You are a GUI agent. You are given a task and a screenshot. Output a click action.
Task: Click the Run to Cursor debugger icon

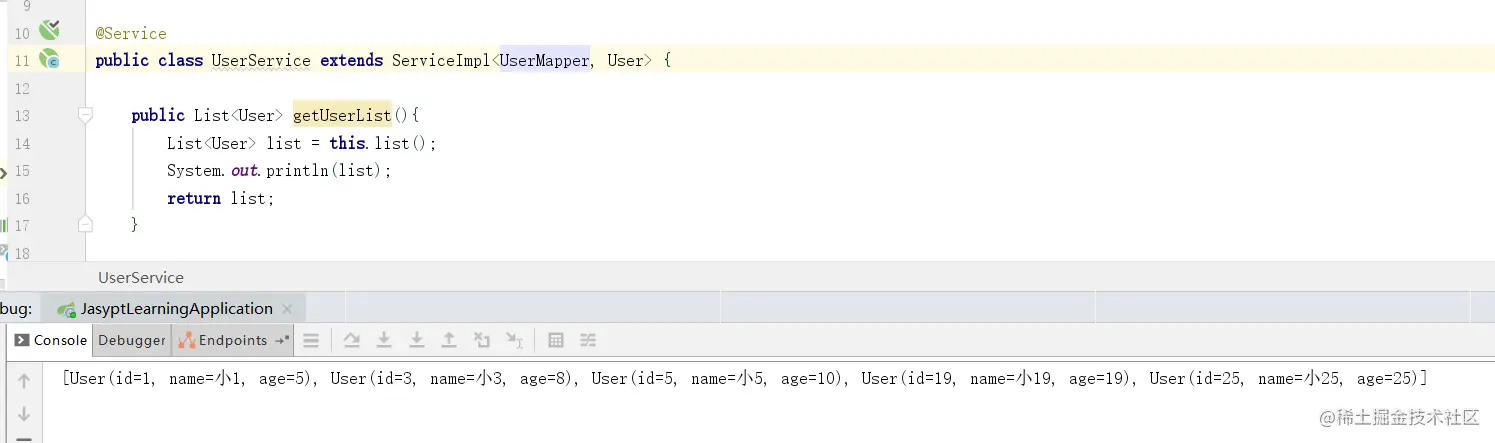514,341
